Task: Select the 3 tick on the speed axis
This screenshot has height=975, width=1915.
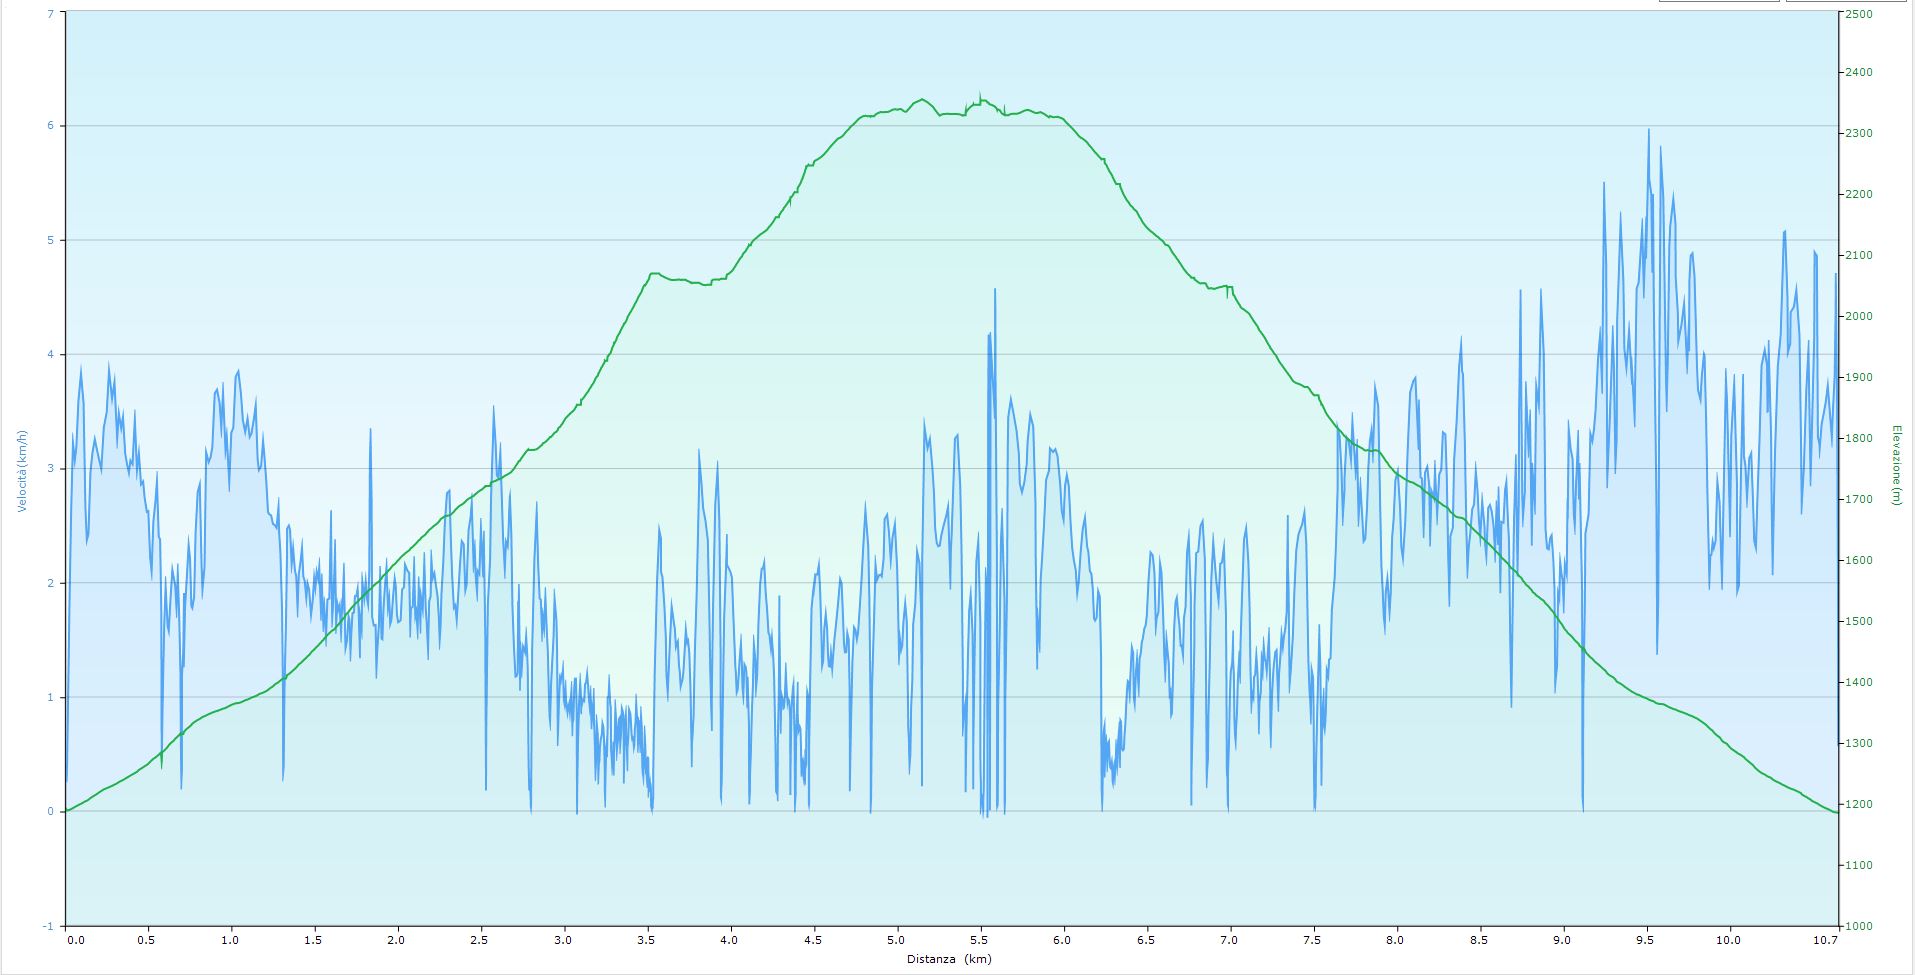Action: click(50, 469)
